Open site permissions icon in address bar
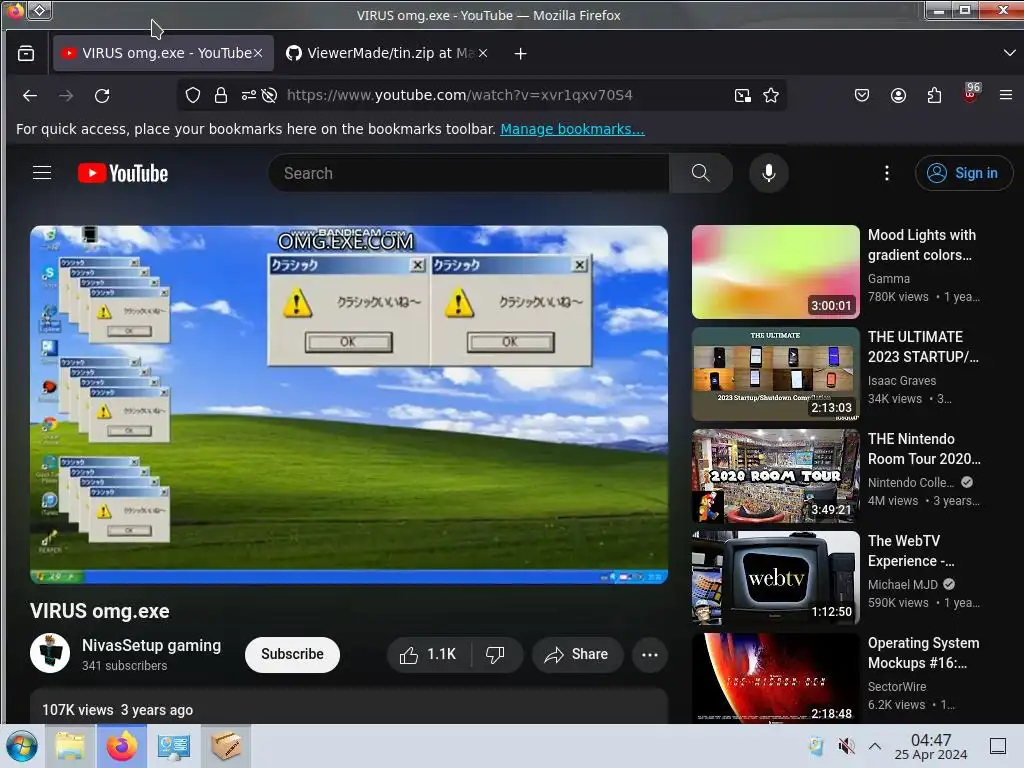 (248, 95)
